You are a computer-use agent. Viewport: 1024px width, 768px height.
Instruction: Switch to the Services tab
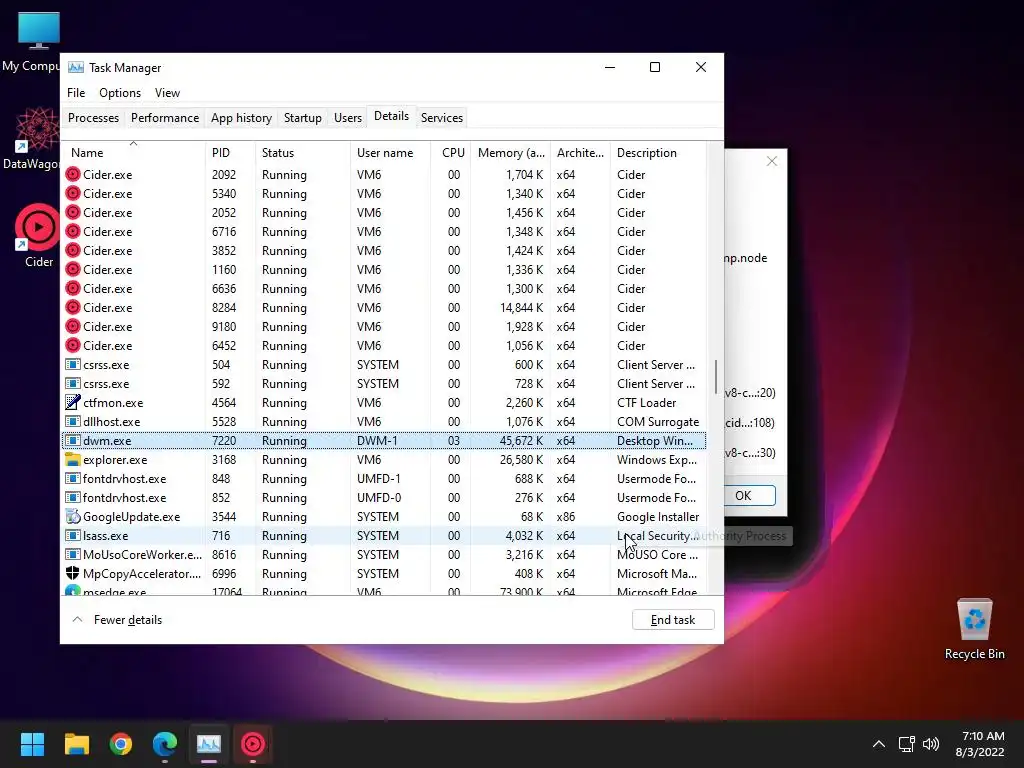[x=441, y=118]
